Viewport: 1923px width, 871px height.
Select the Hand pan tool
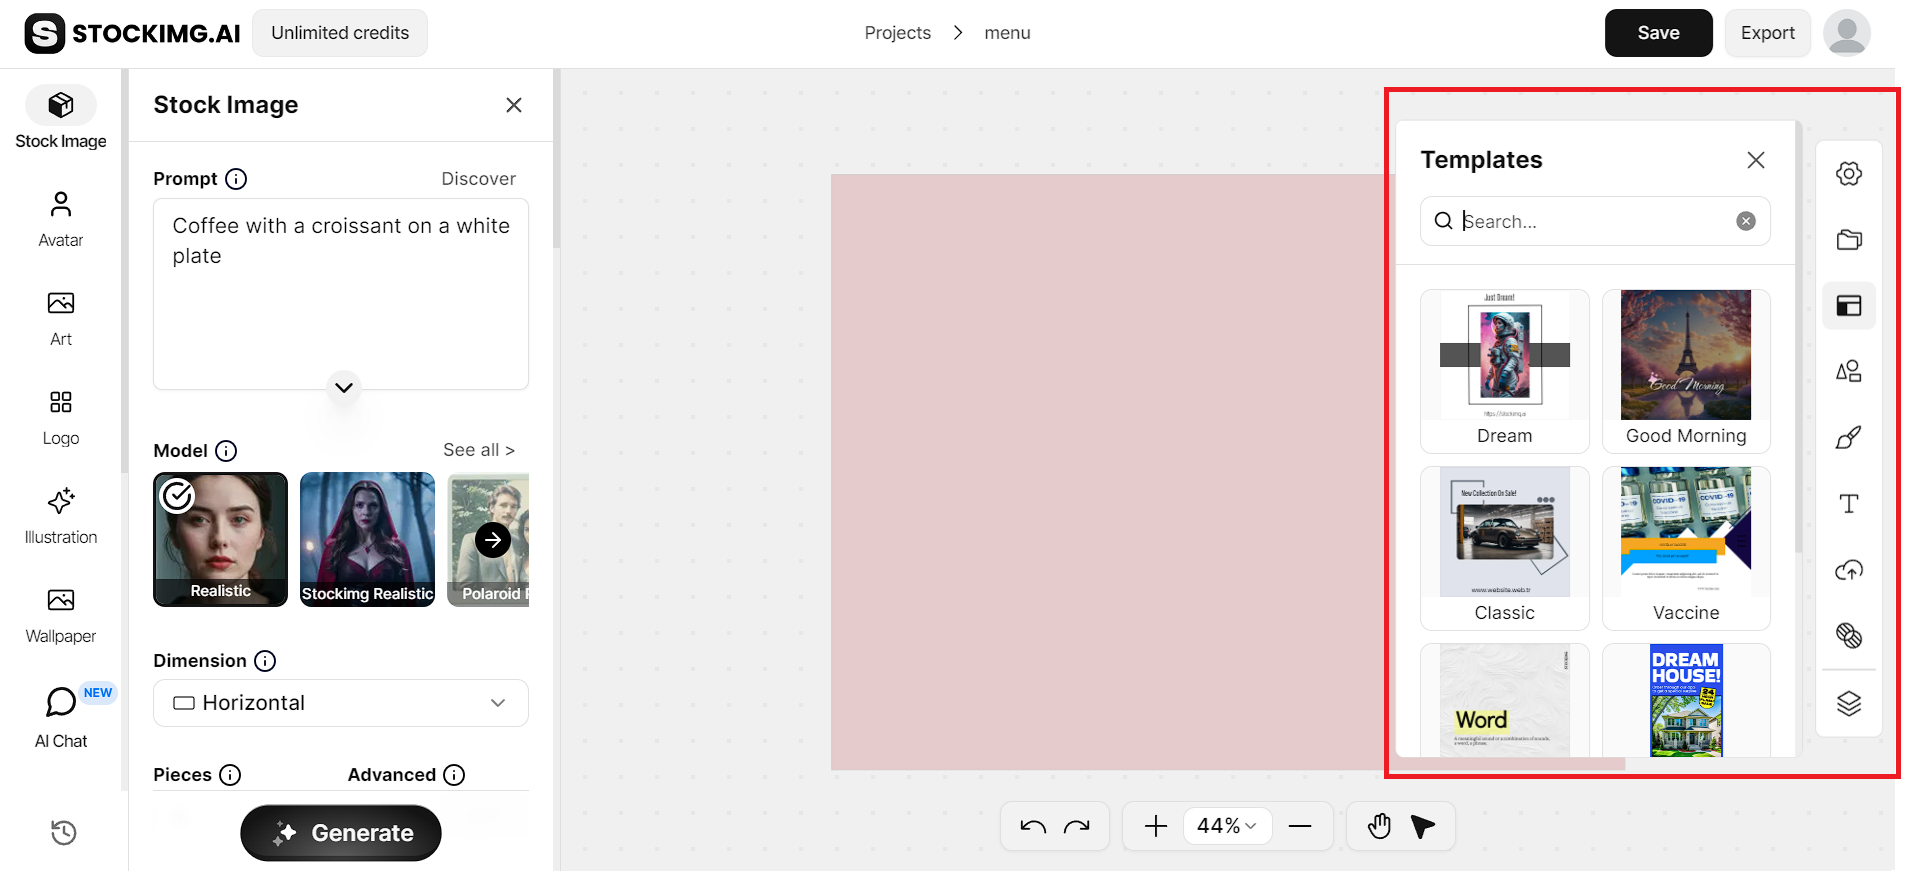[x=1378, y=826]
